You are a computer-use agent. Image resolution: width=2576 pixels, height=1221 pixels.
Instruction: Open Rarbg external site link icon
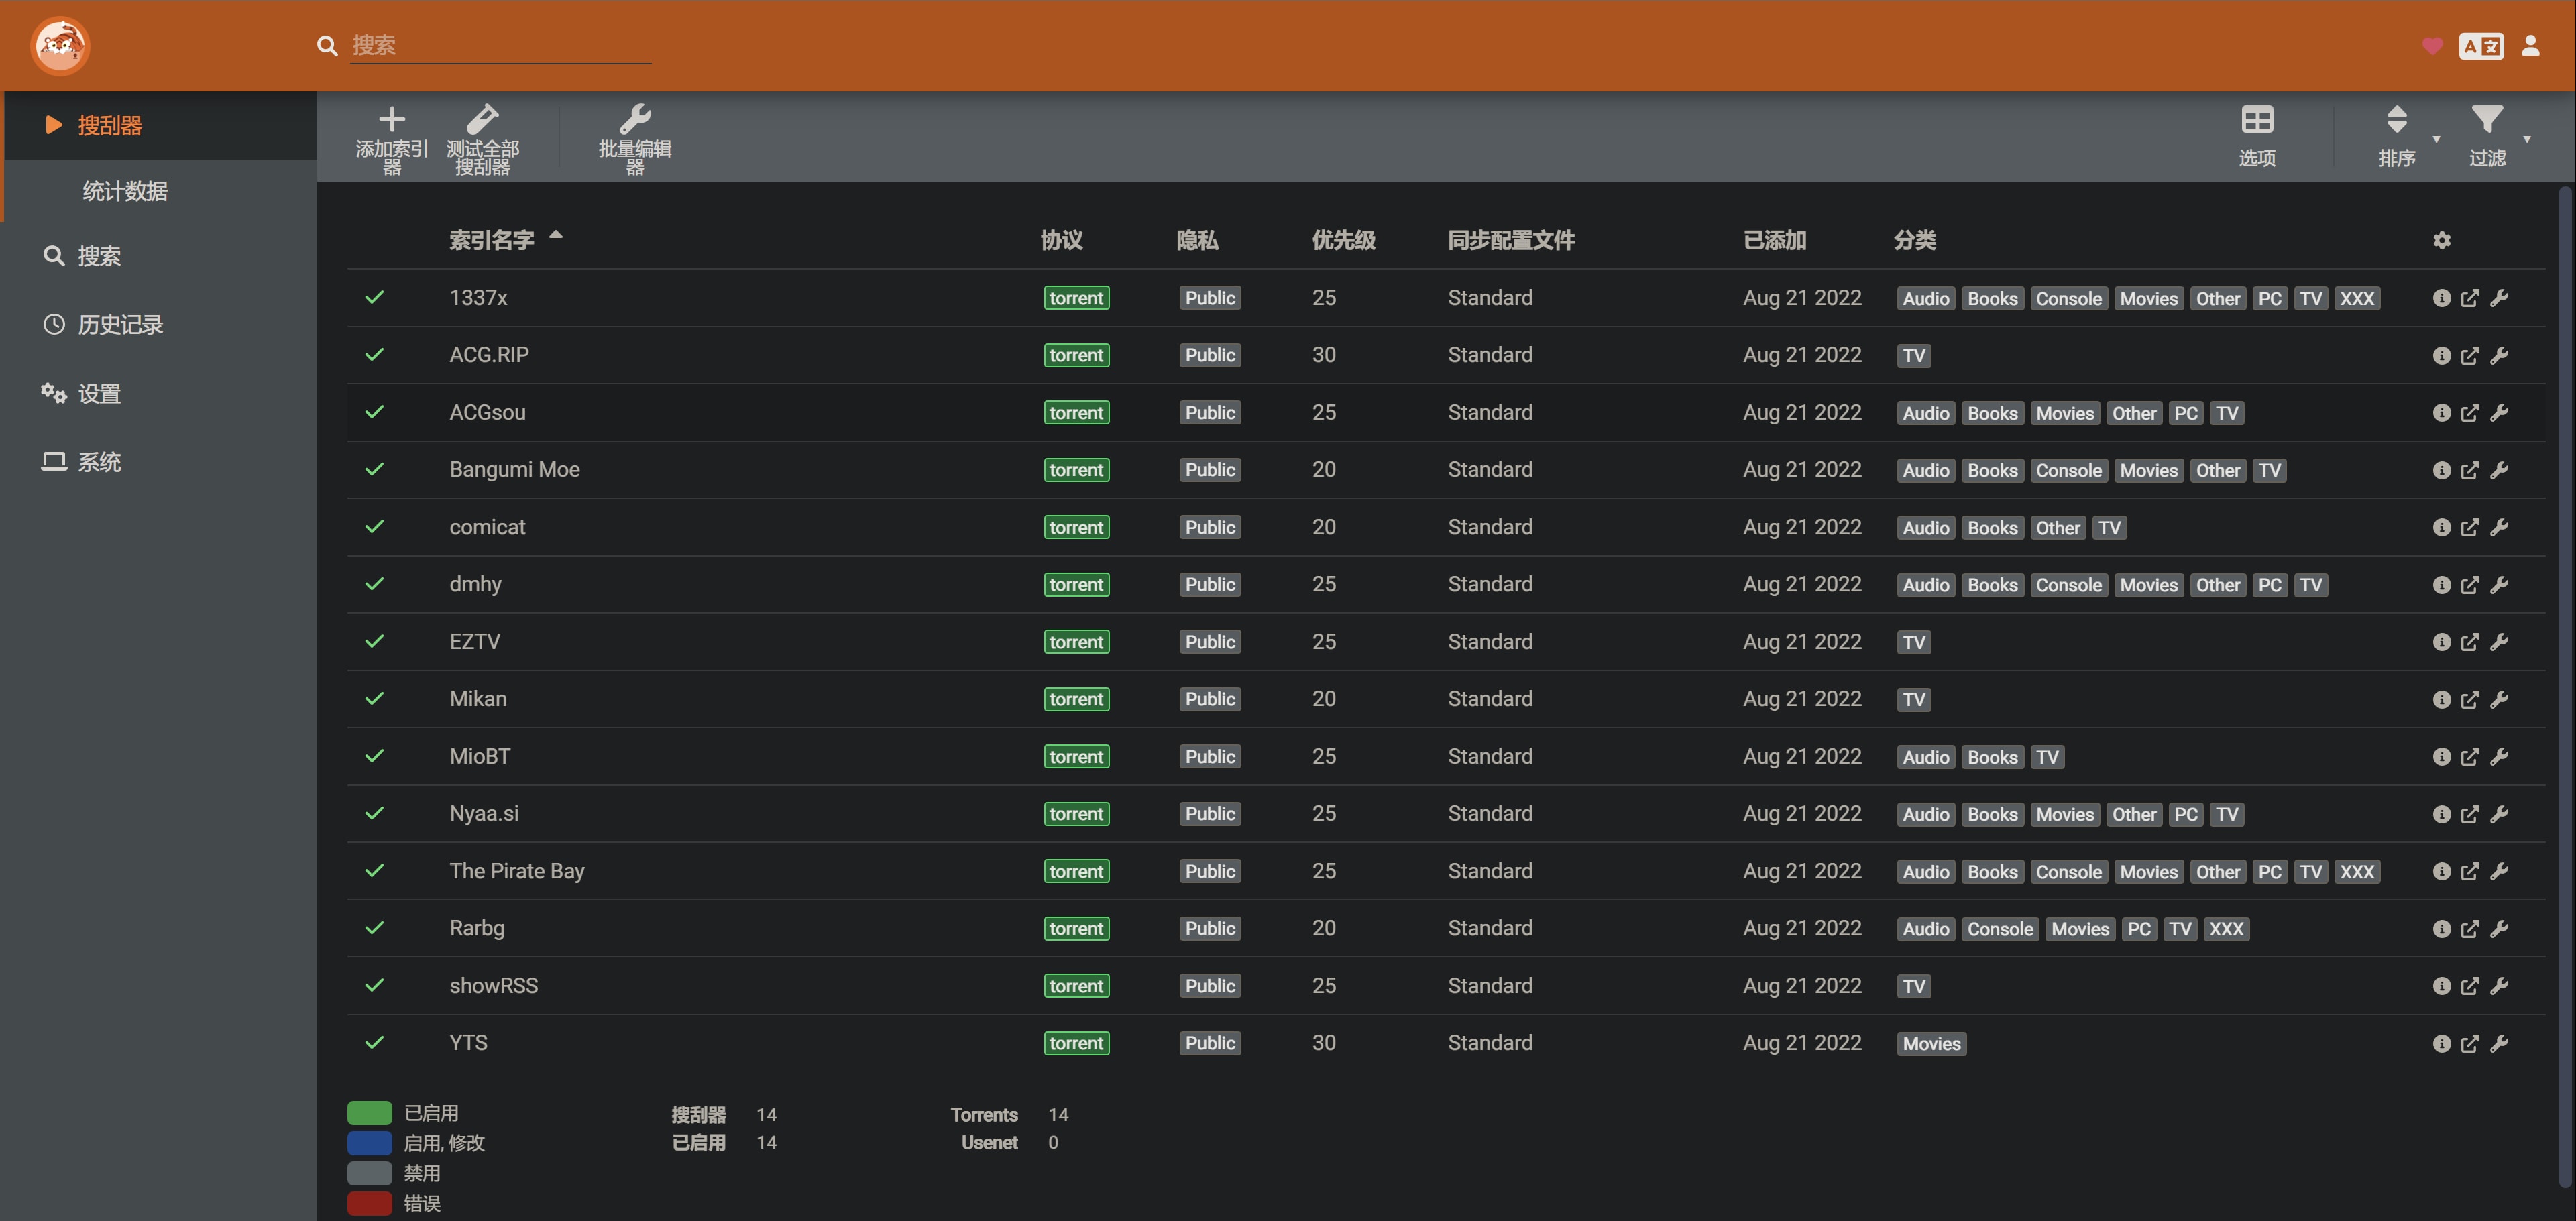2469,929
